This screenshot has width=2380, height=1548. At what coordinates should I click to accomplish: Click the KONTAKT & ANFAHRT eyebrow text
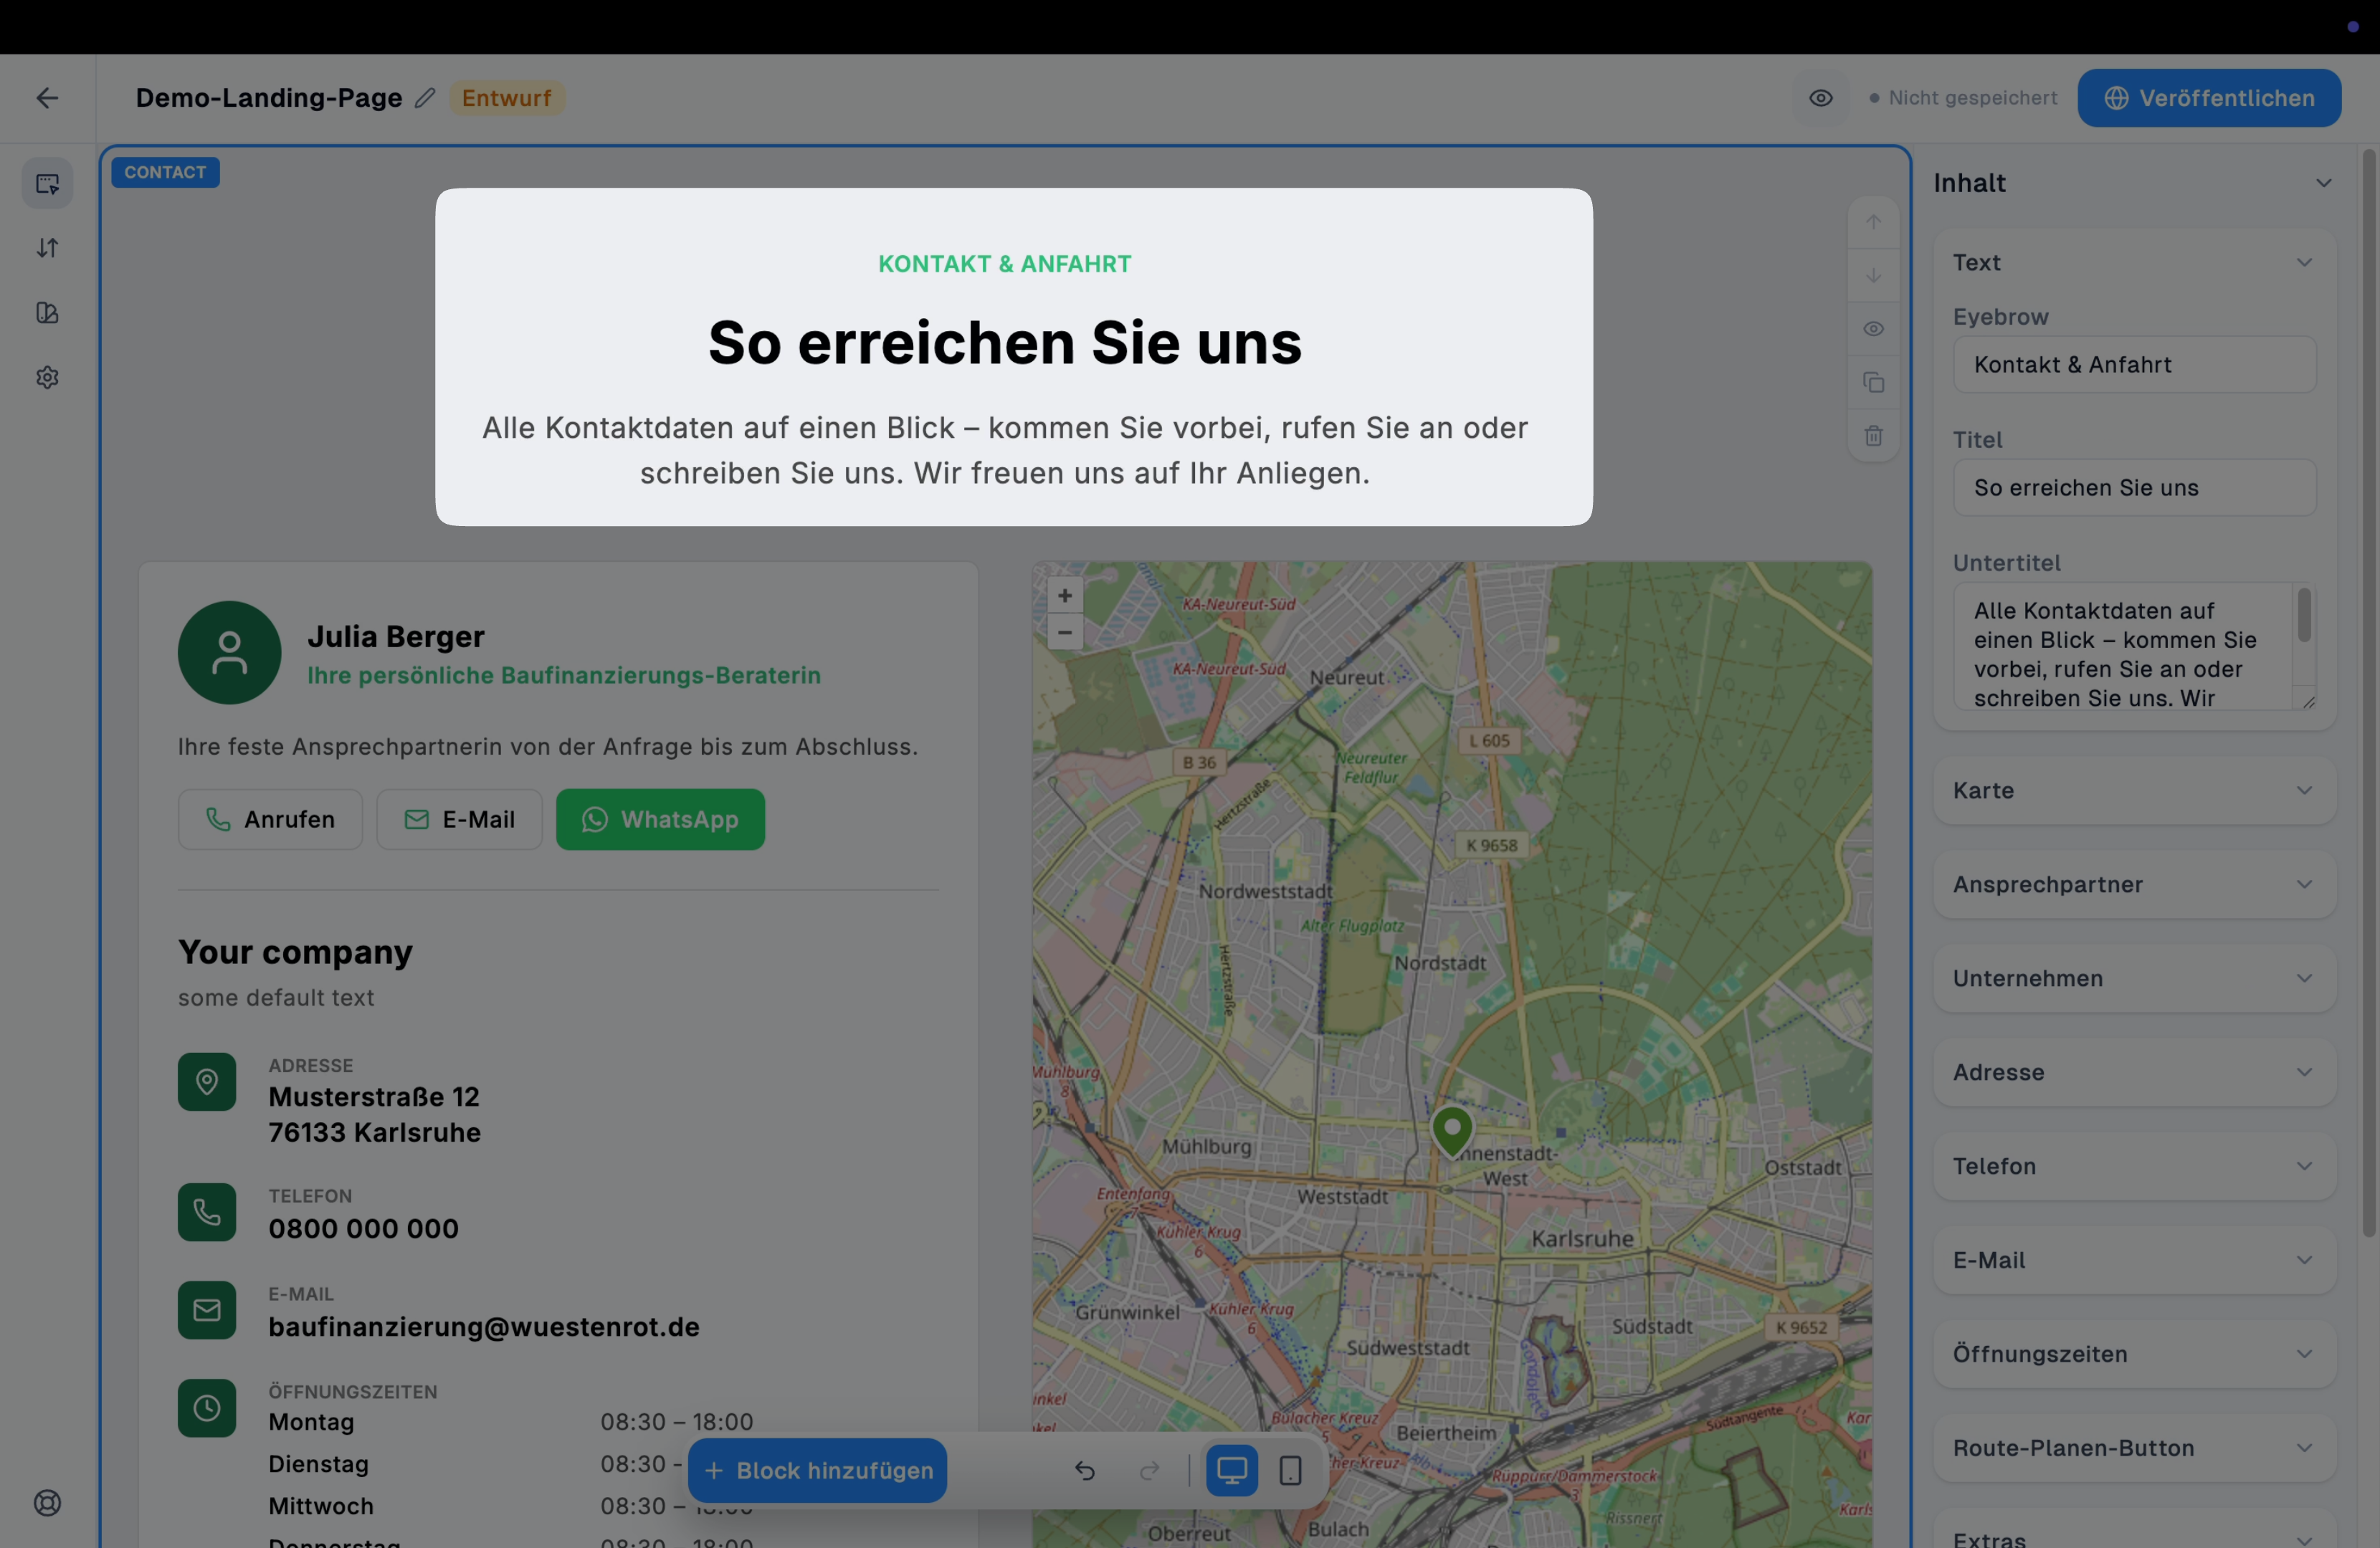(x=1005, y=264)
